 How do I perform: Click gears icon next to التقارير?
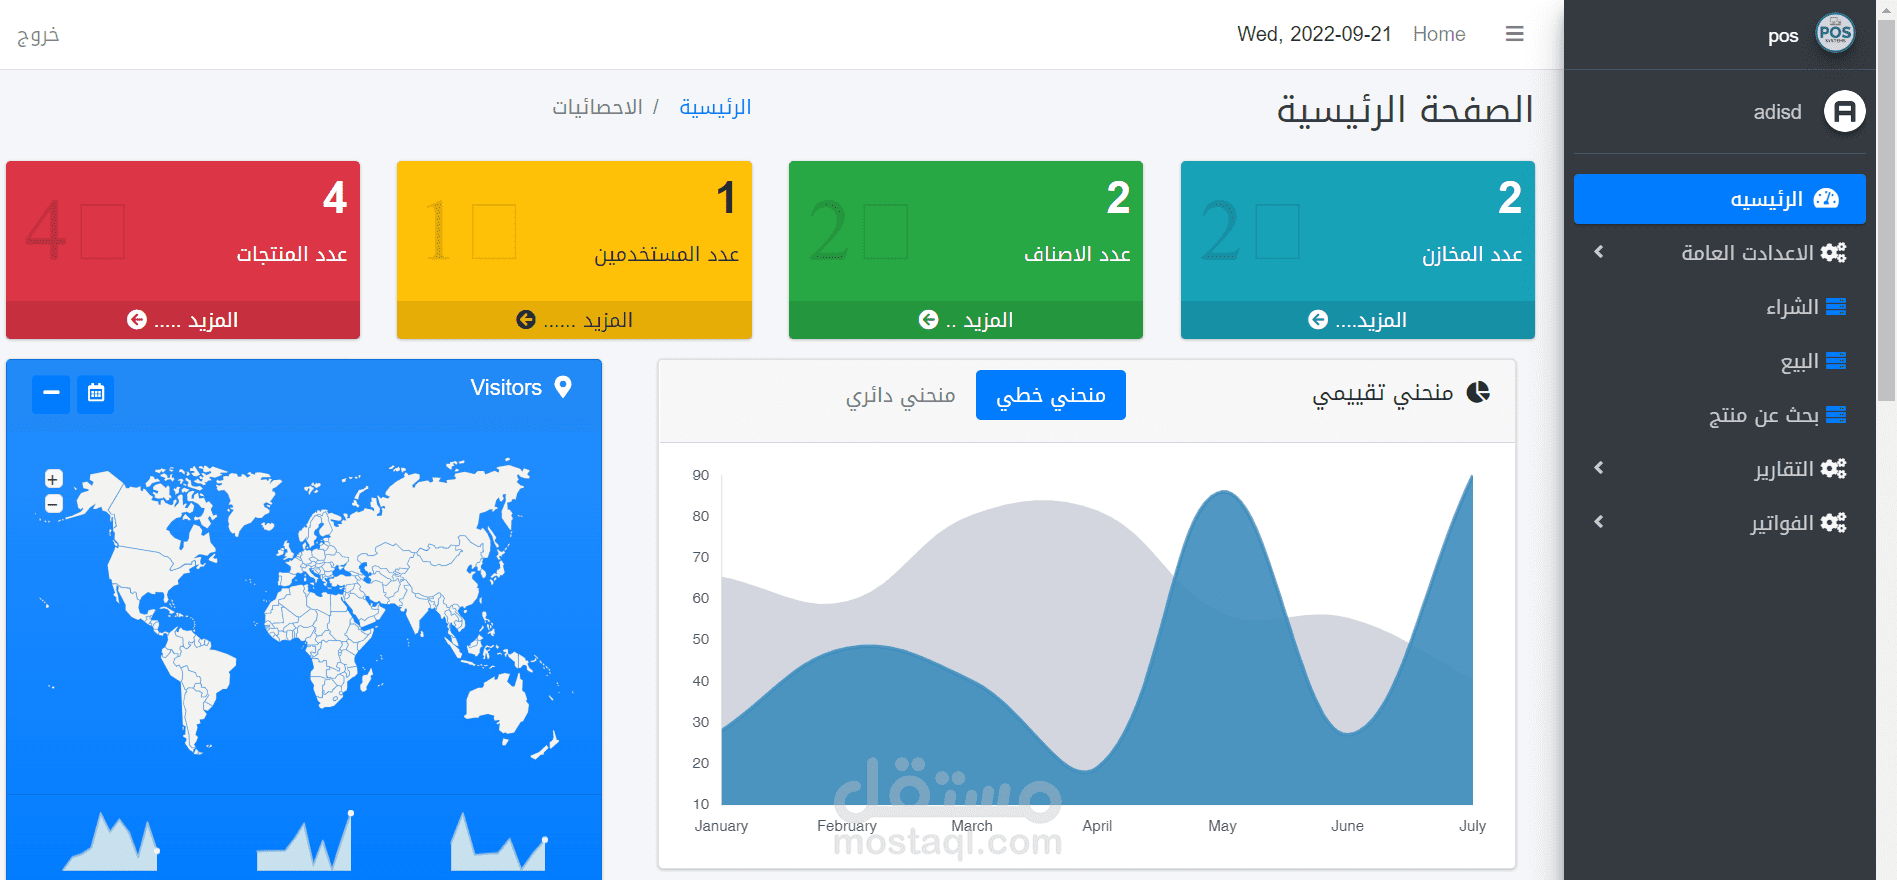[1833, 468]
